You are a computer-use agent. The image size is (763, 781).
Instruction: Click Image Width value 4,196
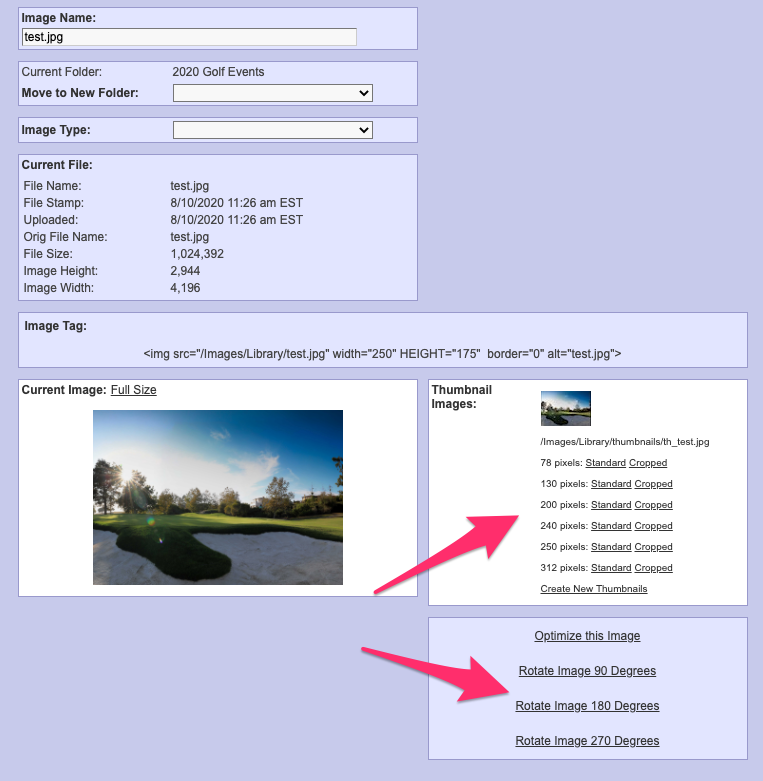[185, 288]
